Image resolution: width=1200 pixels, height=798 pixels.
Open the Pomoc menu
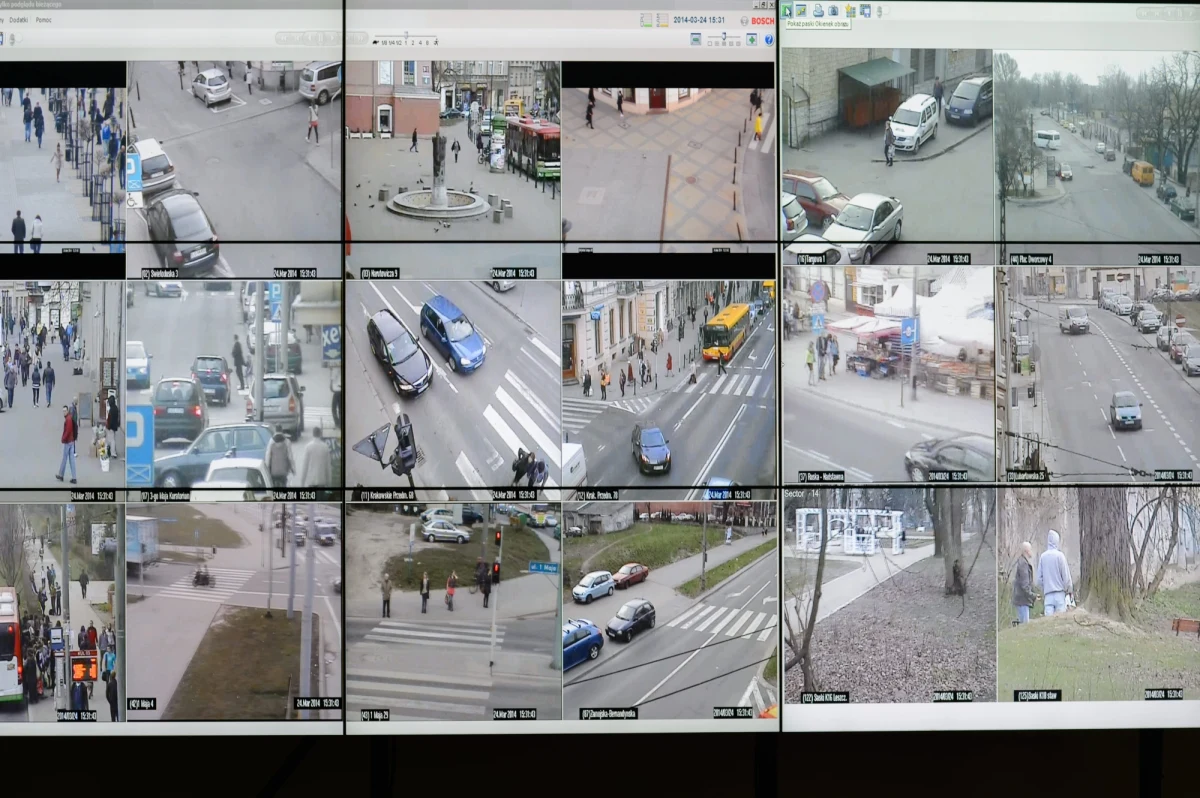pyautogui.click(x=43, y=20)
